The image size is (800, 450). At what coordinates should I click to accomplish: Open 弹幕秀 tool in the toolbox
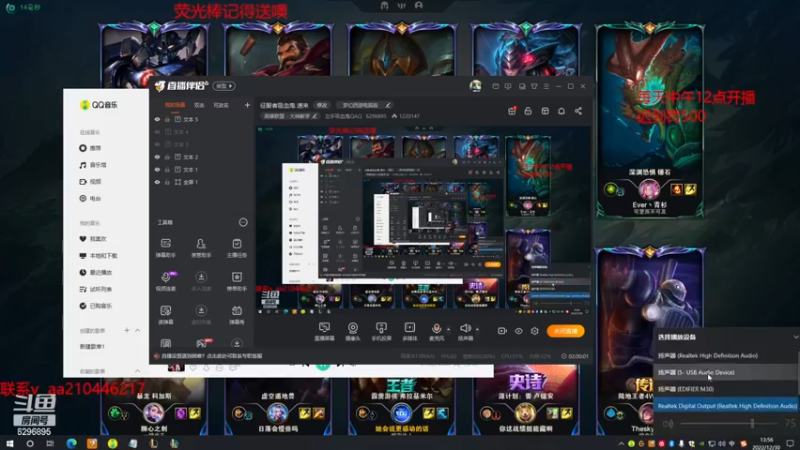point(237,315)
